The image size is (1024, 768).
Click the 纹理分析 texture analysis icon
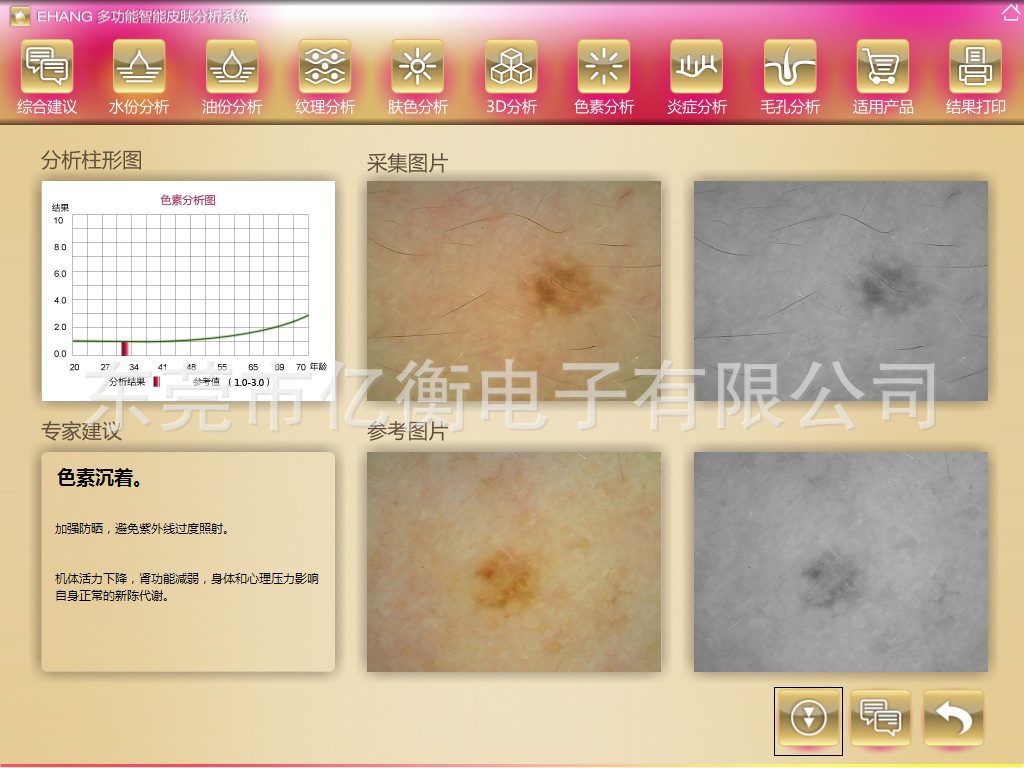pos(325,68)
